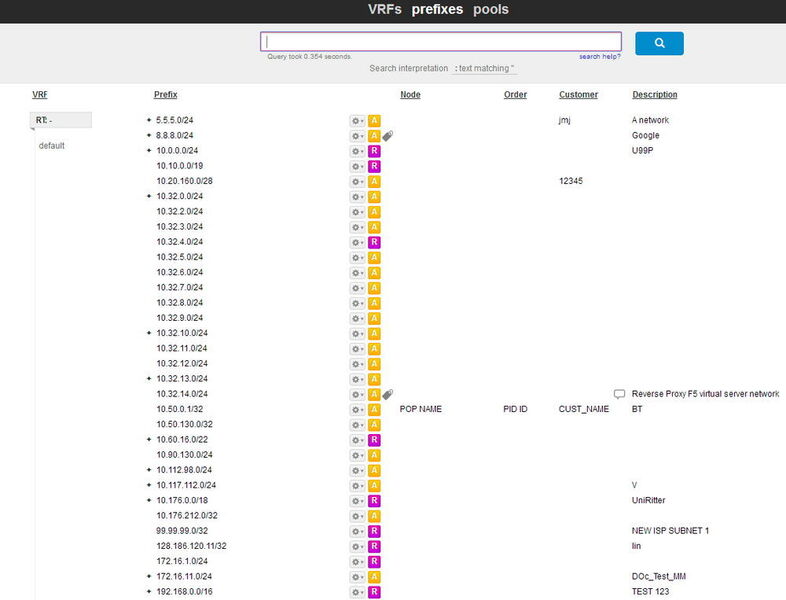
Task: Click the PID ID order cell
Action: [x=515, y=409]
